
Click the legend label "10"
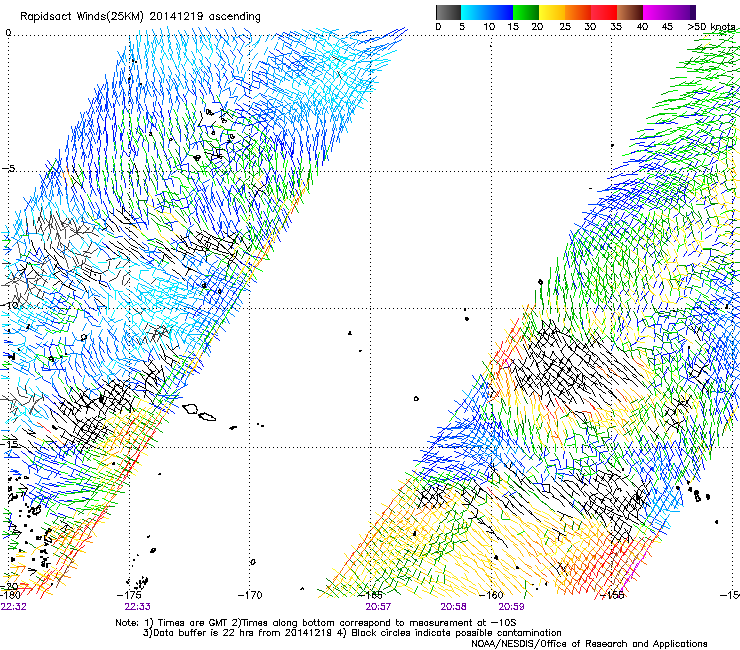pos(489,27)
